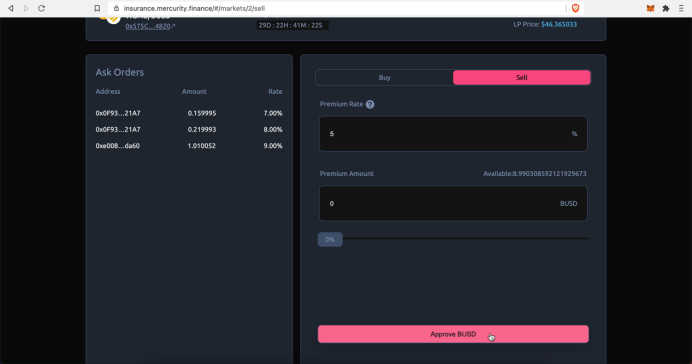This screenshot has width=692, height=364.
Task: Click the LP Price value $46.365033
Action: pyautogui.click(x=559, y=24)
